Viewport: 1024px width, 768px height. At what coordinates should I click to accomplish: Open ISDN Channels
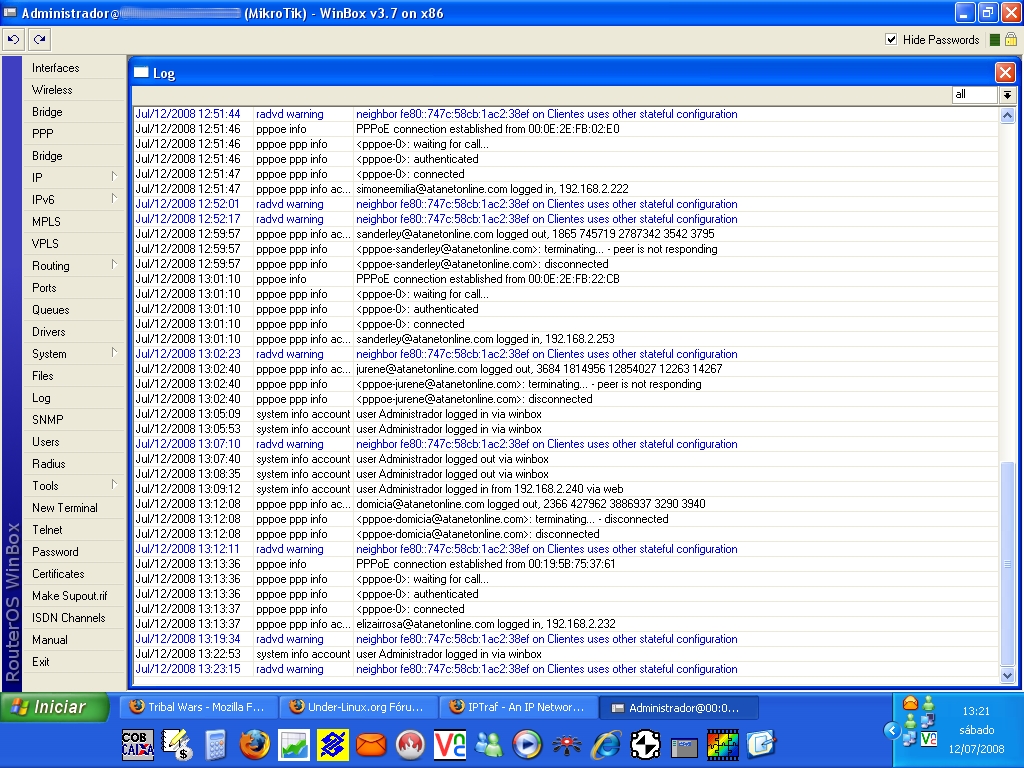click(69, 618)
